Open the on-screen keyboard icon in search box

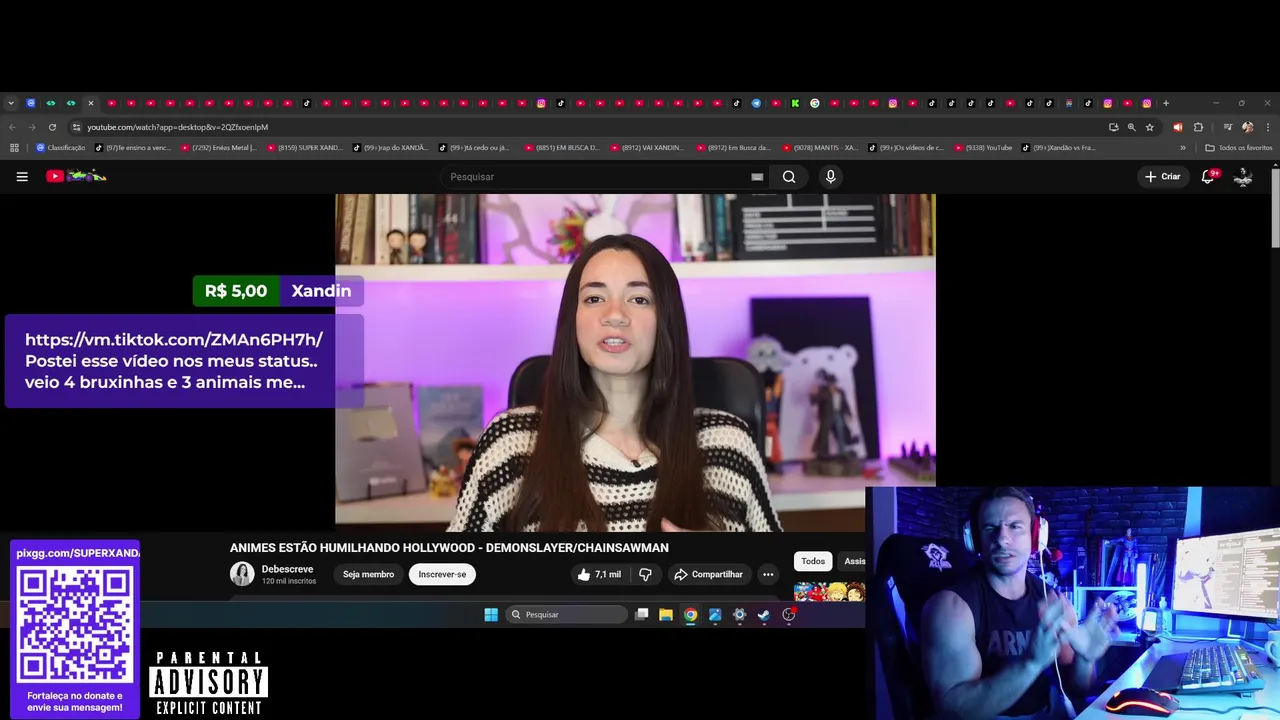click(x=757, y=177)
